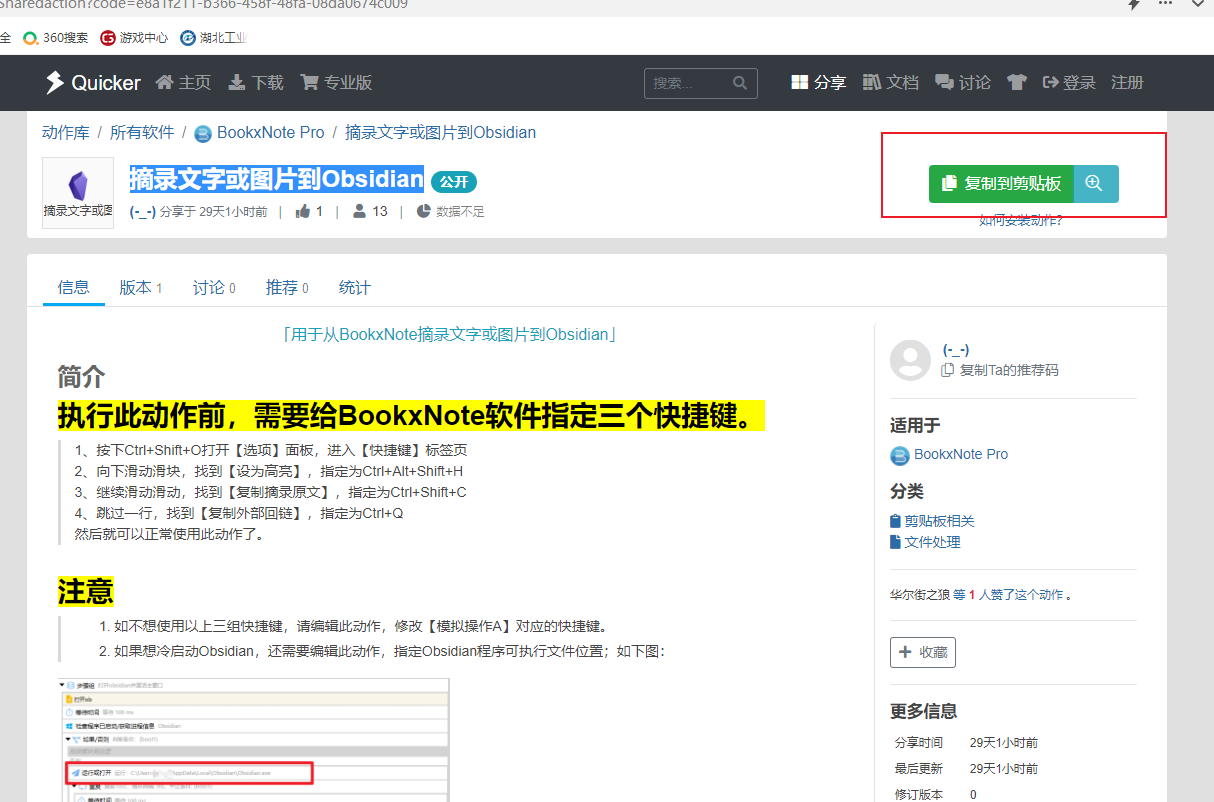
Task: Expand the chevron at the top right corner
Action: coord(1197,6)
